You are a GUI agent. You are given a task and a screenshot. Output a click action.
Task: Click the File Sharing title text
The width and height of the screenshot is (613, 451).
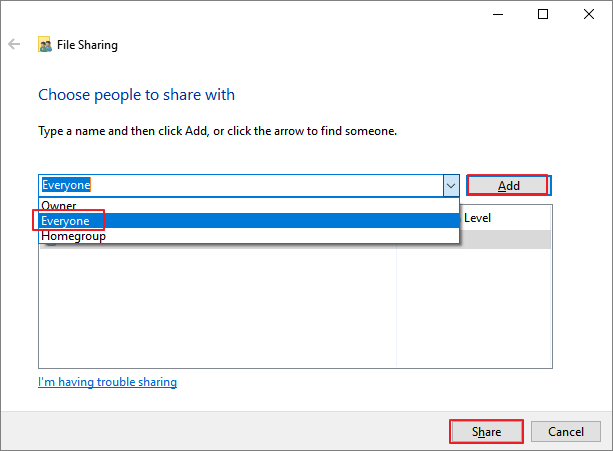89,45
